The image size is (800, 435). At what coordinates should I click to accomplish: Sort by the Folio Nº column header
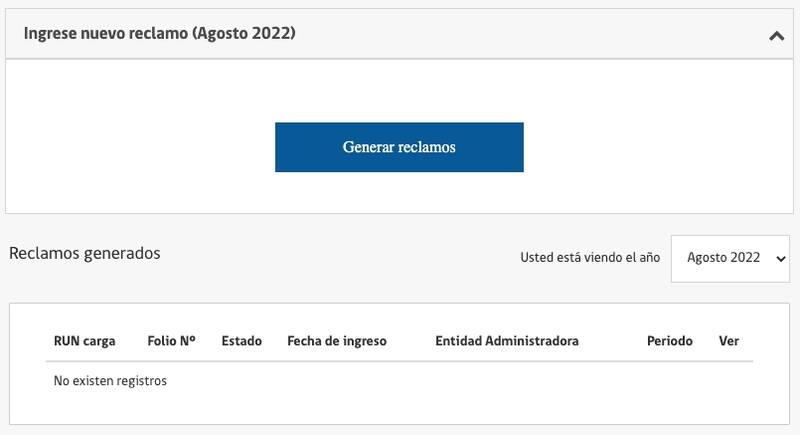(171, 341)
